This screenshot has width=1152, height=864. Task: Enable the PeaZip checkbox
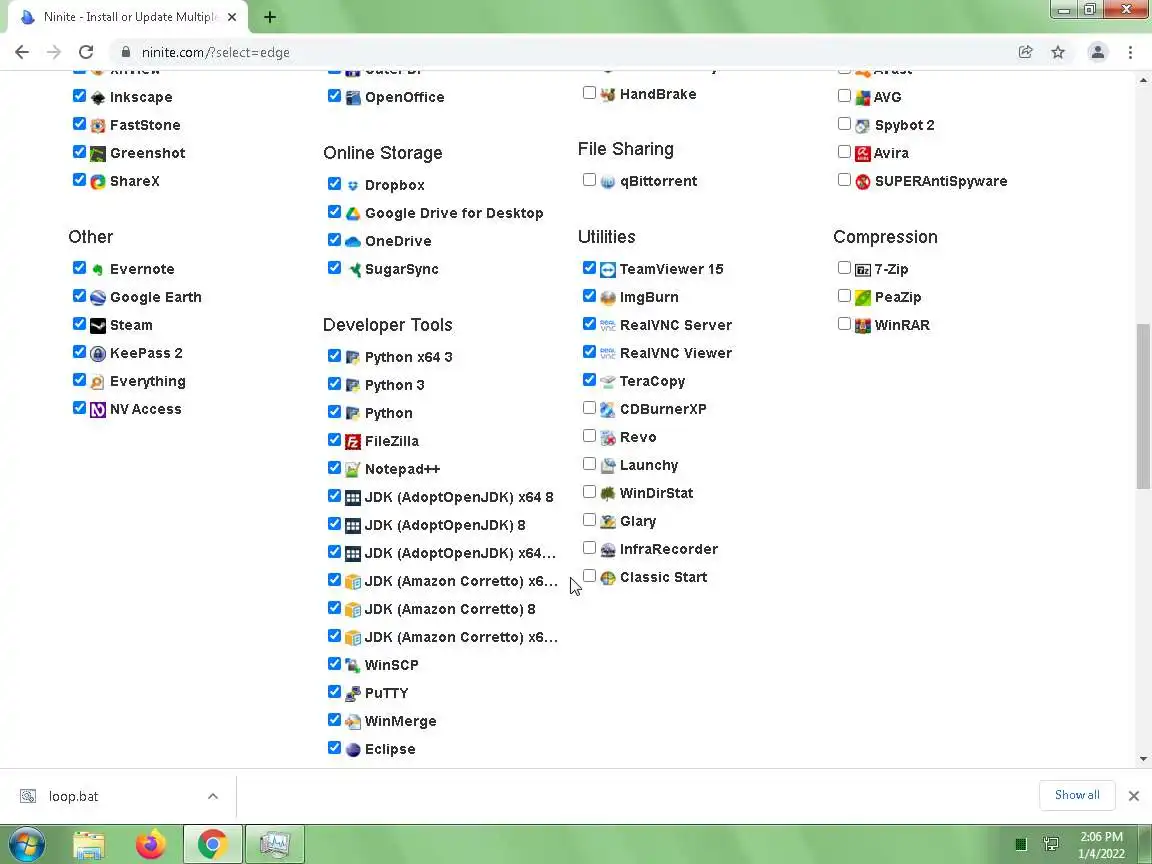tap(844, 296)
